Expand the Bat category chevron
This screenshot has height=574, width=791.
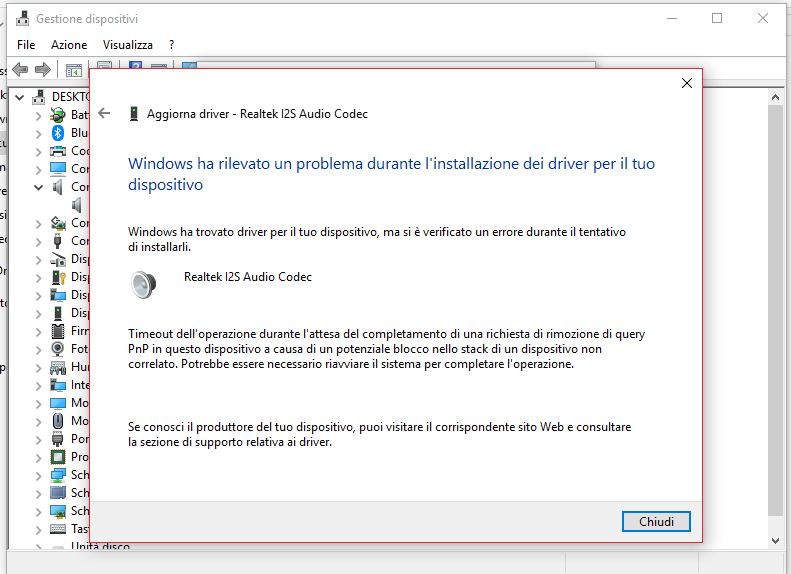click(x=38, y=116)
